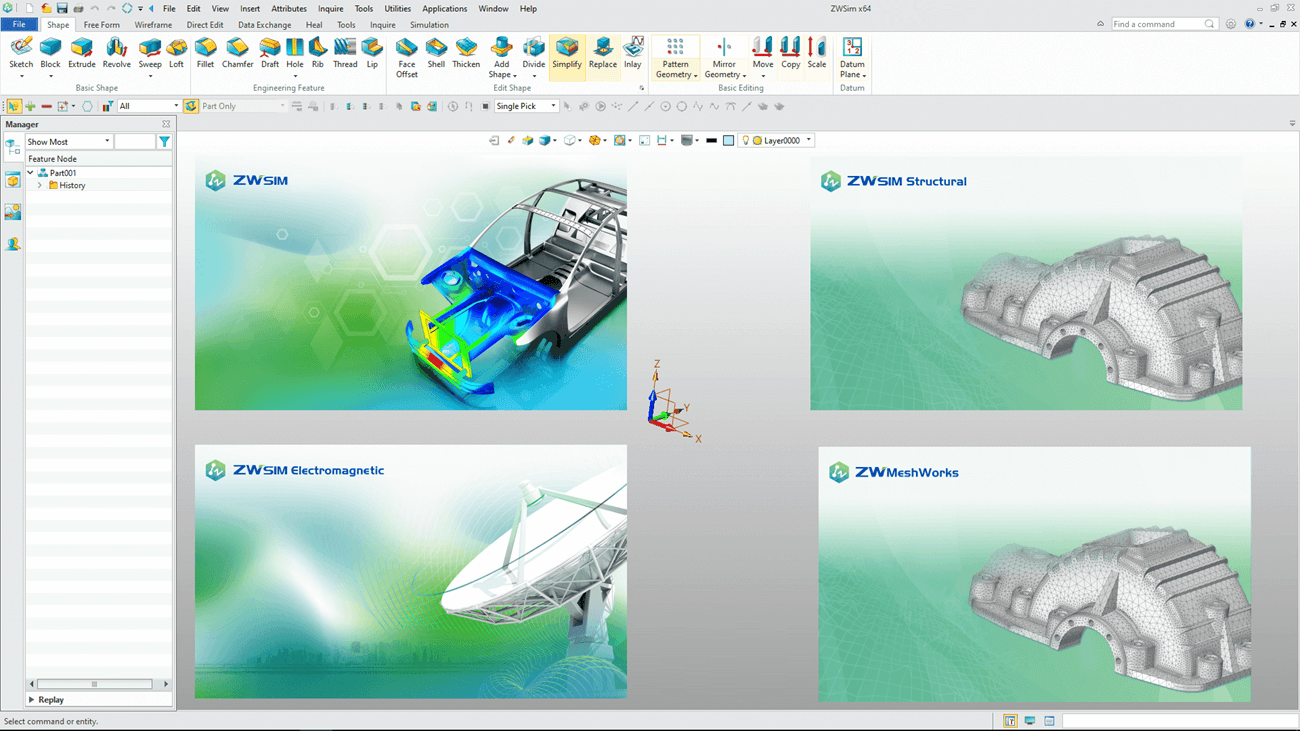Viewport: 1300px width, 731px height.
Task: Toggle section view in the display toolbar
Action: (x=663, y=140)
